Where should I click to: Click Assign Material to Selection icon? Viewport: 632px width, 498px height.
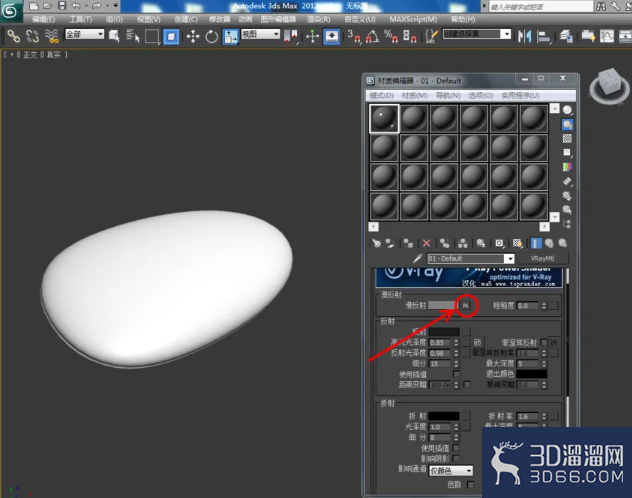pyautogui.click(x=408, y=243)
